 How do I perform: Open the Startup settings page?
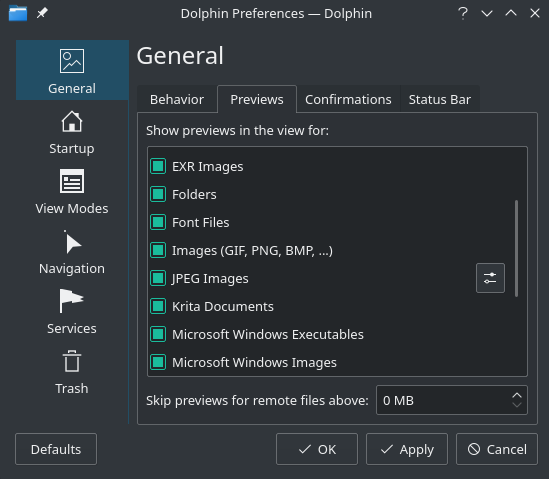pos(72,133)
